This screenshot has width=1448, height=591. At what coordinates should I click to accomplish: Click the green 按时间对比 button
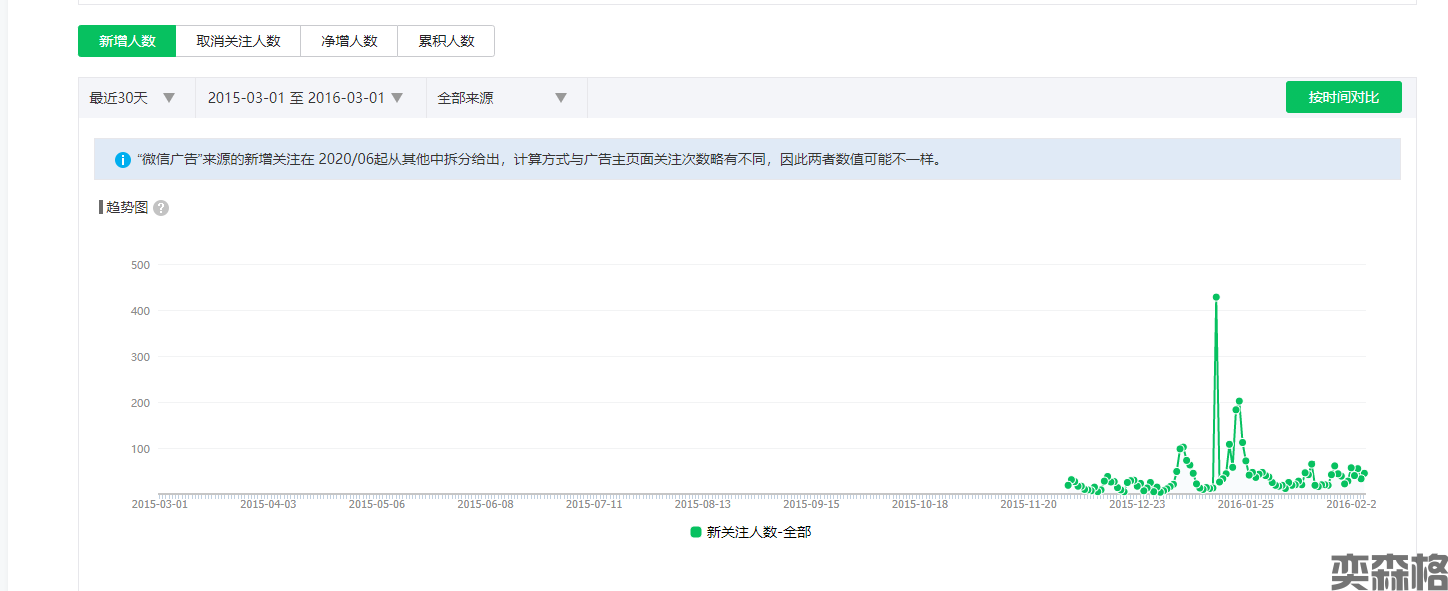coord(1343,97)
